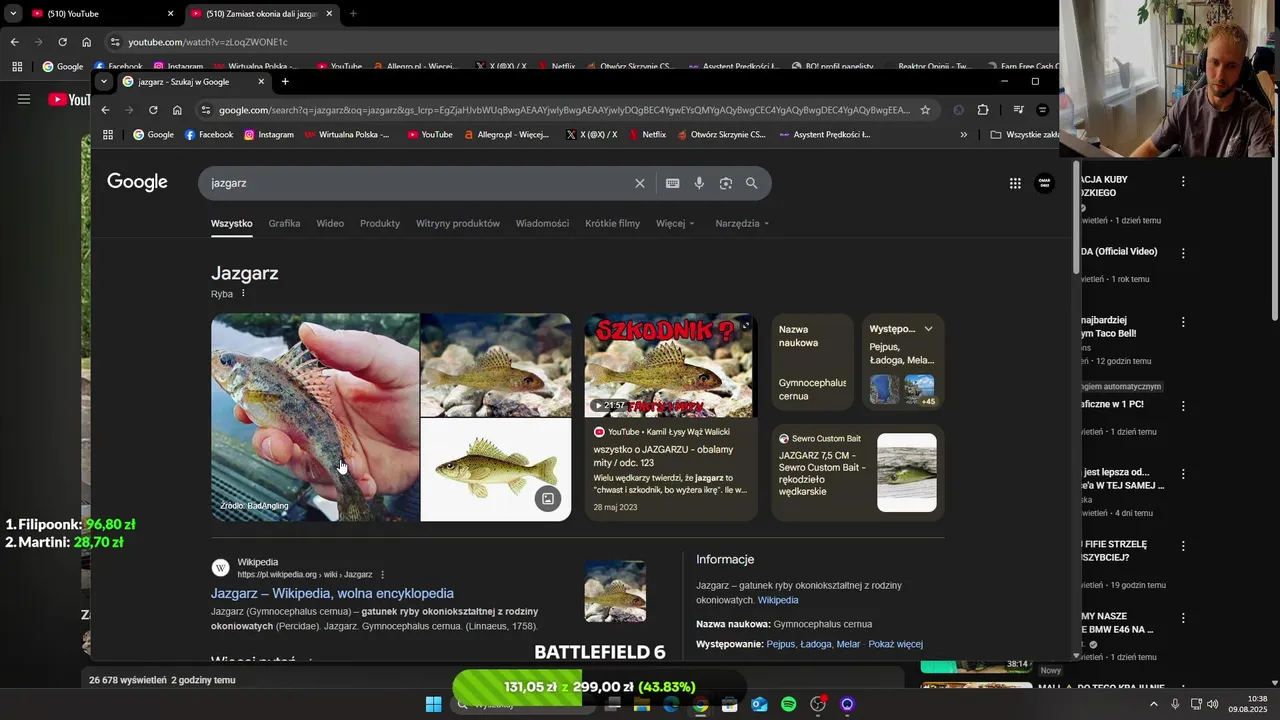The height and width of the screenshot is (720, 1280).
Task: Open more options for the Jazgarz knowledge panel
Action: pyautogui.click(x=243, y=293)
